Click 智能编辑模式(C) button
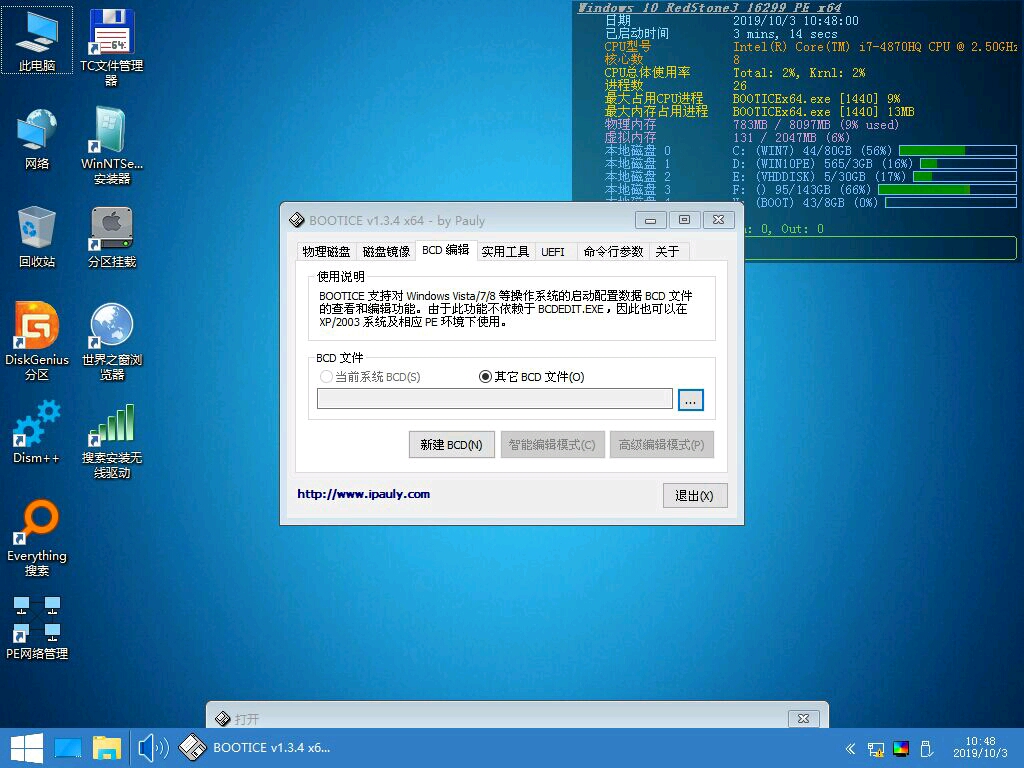Image resolution: width=1024 pixels, height=768 pixels. (552, 445)
